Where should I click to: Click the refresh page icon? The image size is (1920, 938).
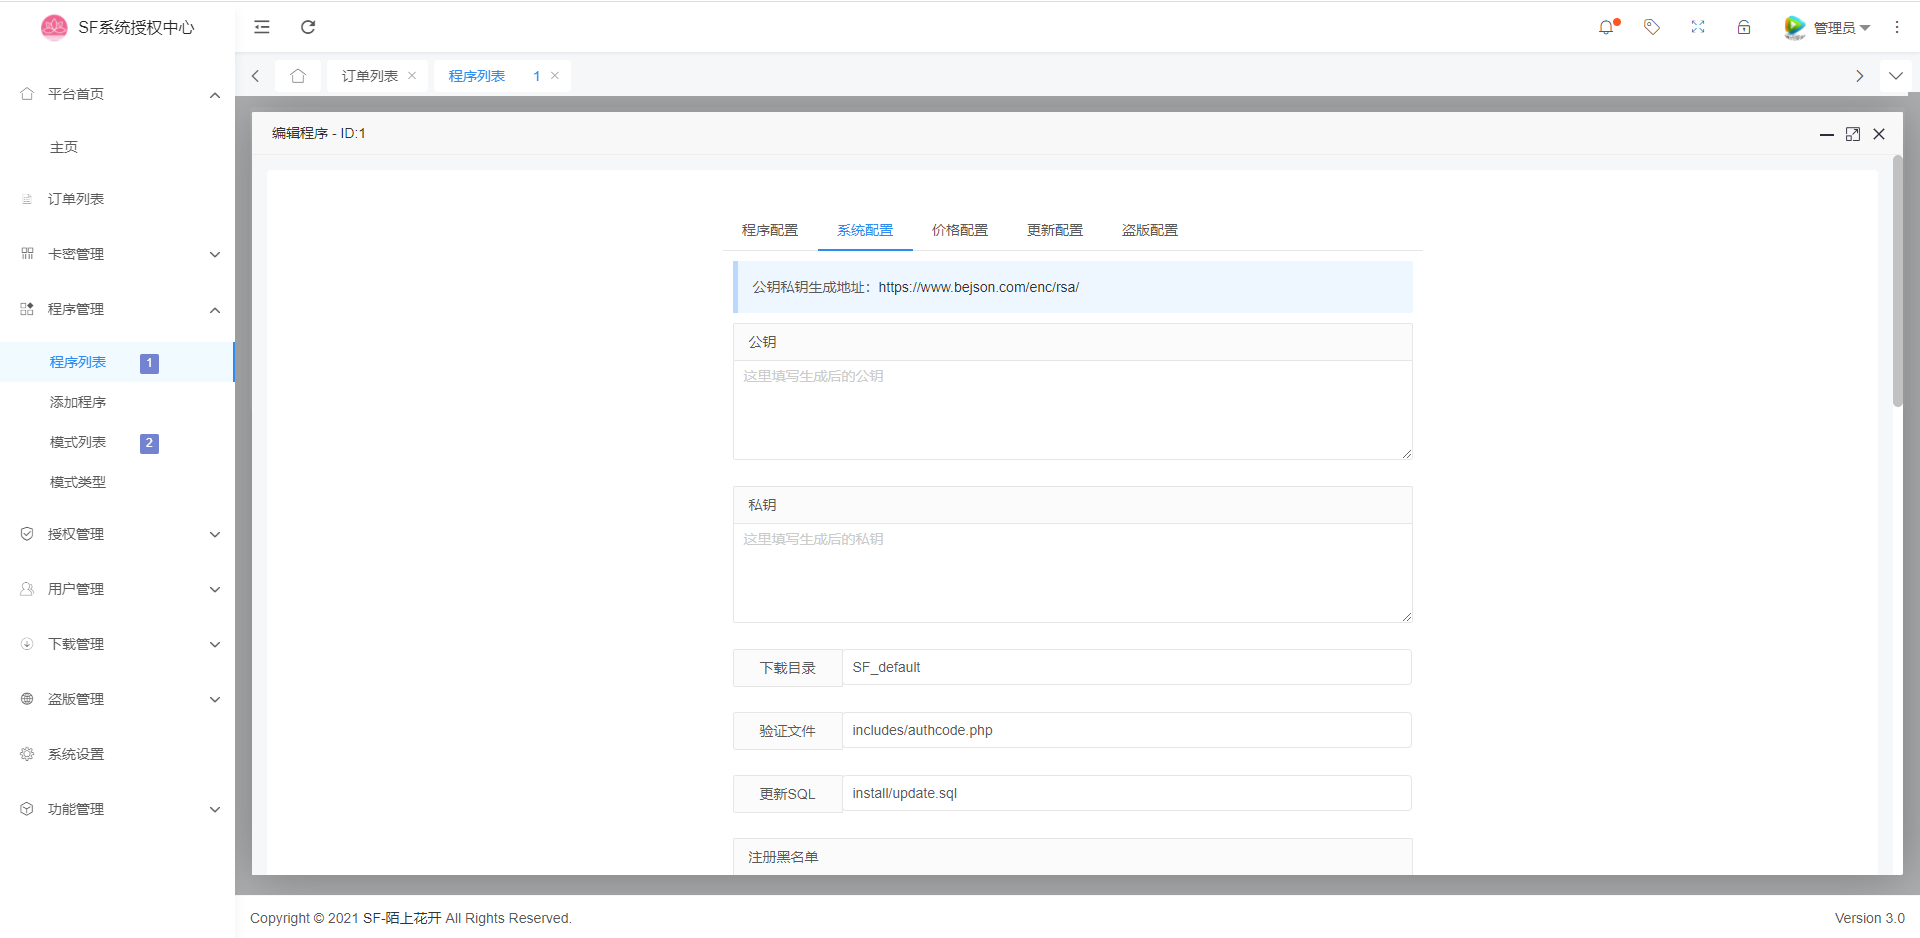click(308, 27)
